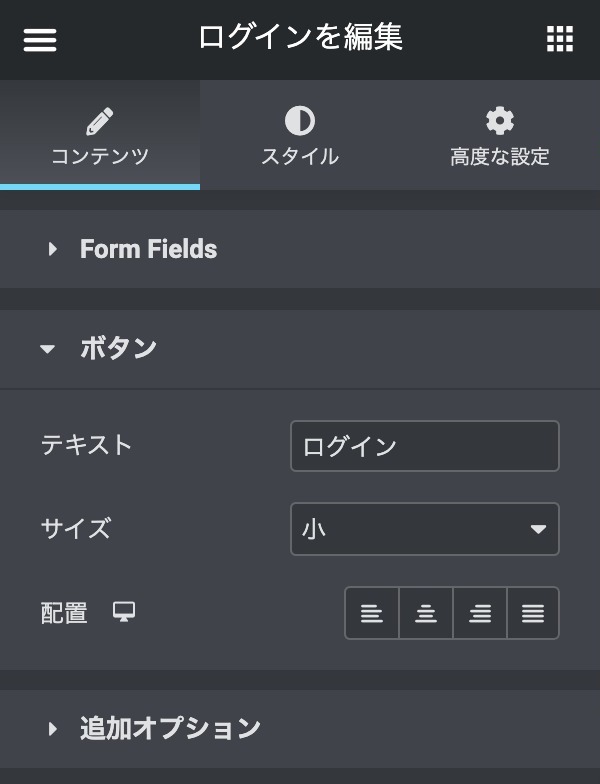600x784 pixels.
Task: Click the Form Fields arrow icon
Action: [53, 249]
